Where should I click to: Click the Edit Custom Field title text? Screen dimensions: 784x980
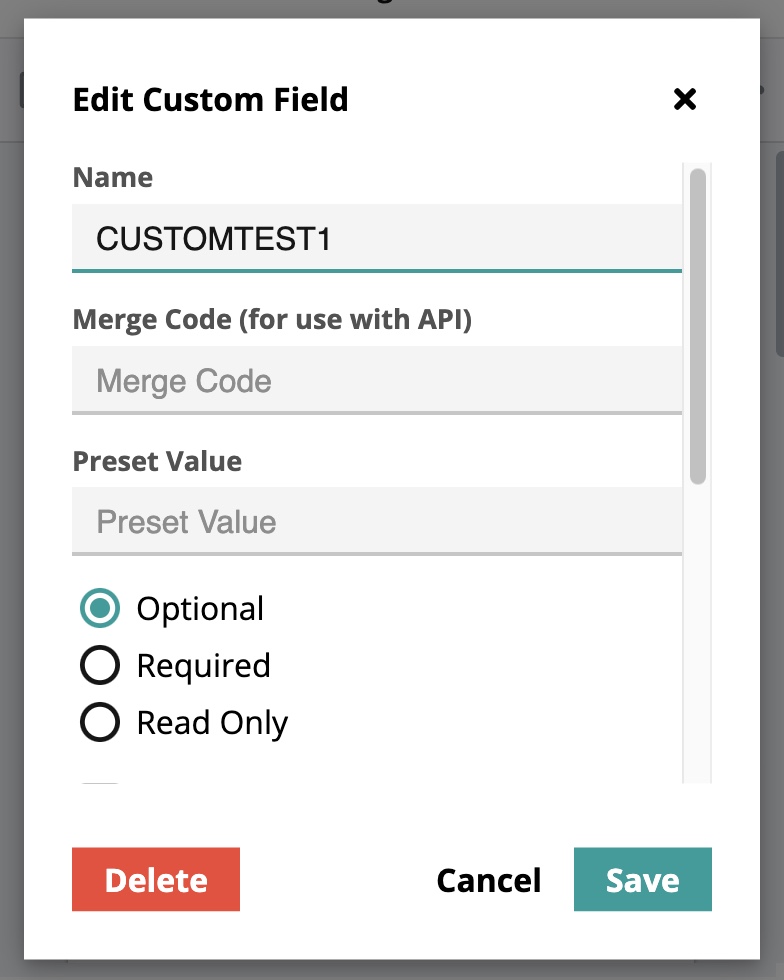coord(210,100)
